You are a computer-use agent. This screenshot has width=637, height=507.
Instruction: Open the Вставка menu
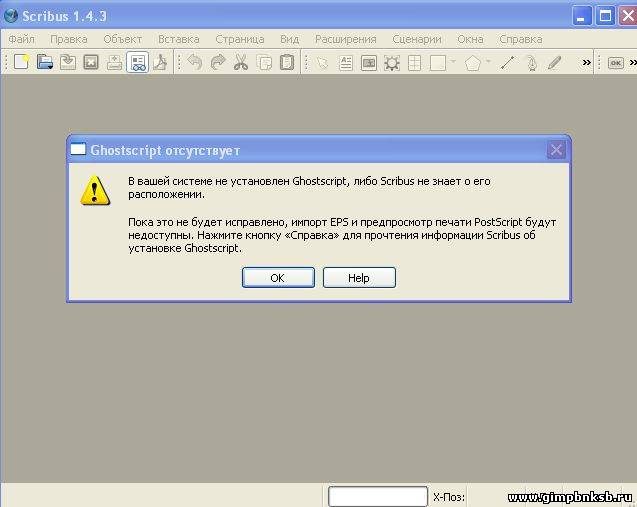click(x=179, y=39)
